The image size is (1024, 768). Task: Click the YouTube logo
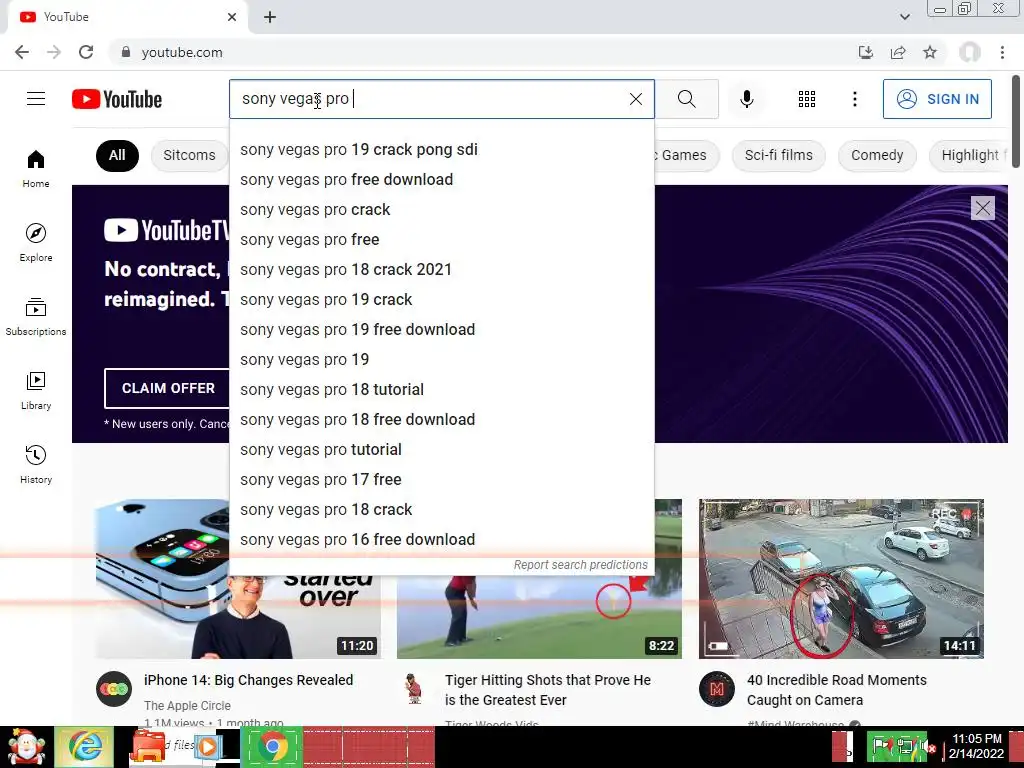(x=117, y=99)
